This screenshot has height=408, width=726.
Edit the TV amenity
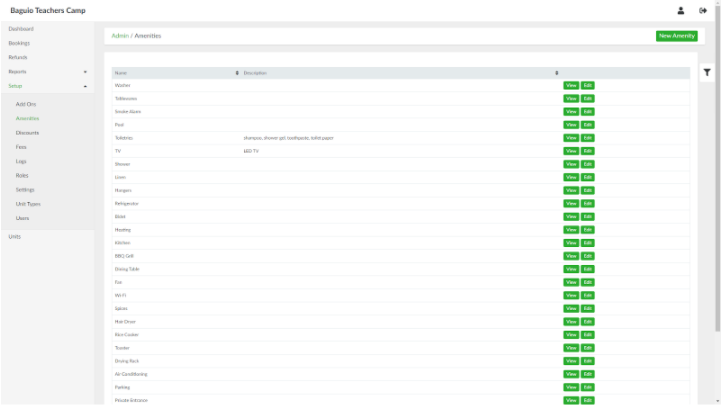pyautogui.click(x=588, y=151)
